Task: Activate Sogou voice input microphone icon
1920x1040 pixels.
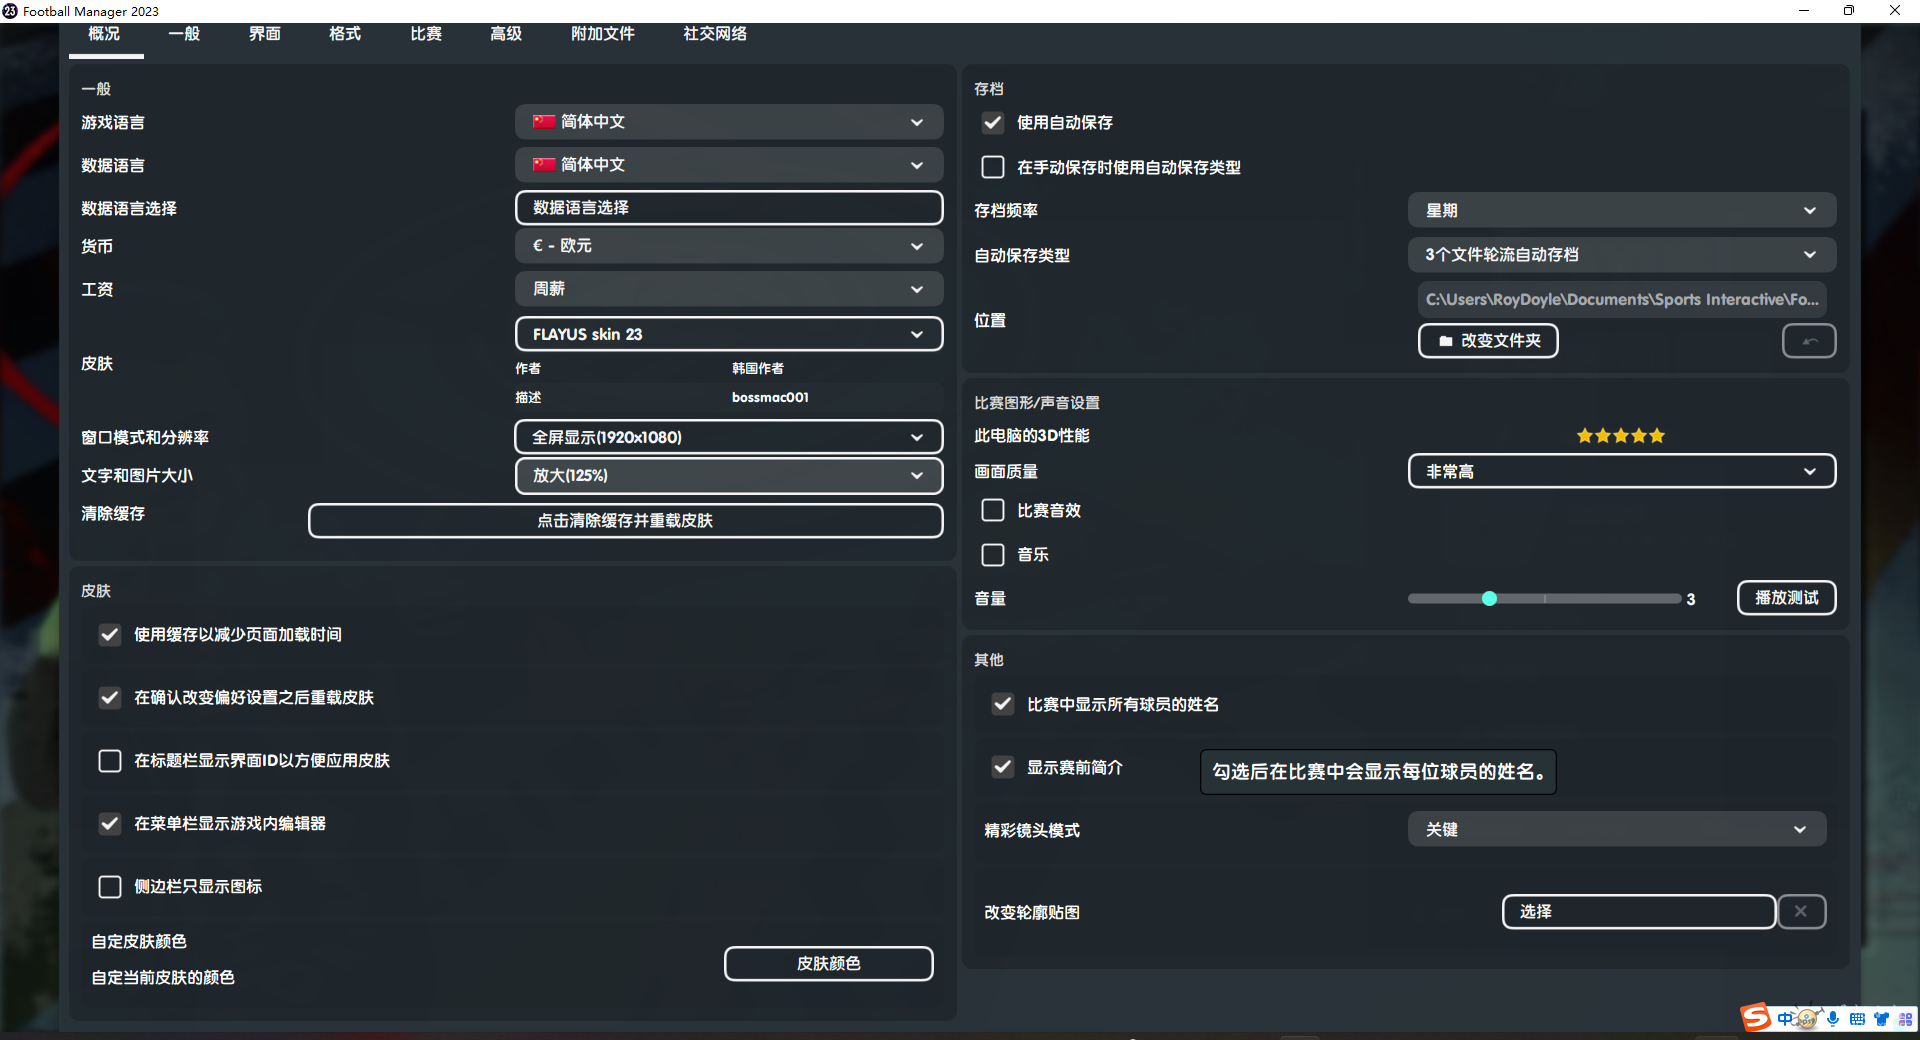Action: click(1833, 1019)
